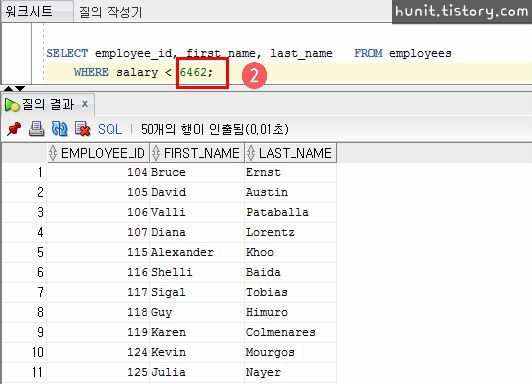This screenshot has width=532, height=384.
Task: Select first name cell Guy
Action: 197,312
